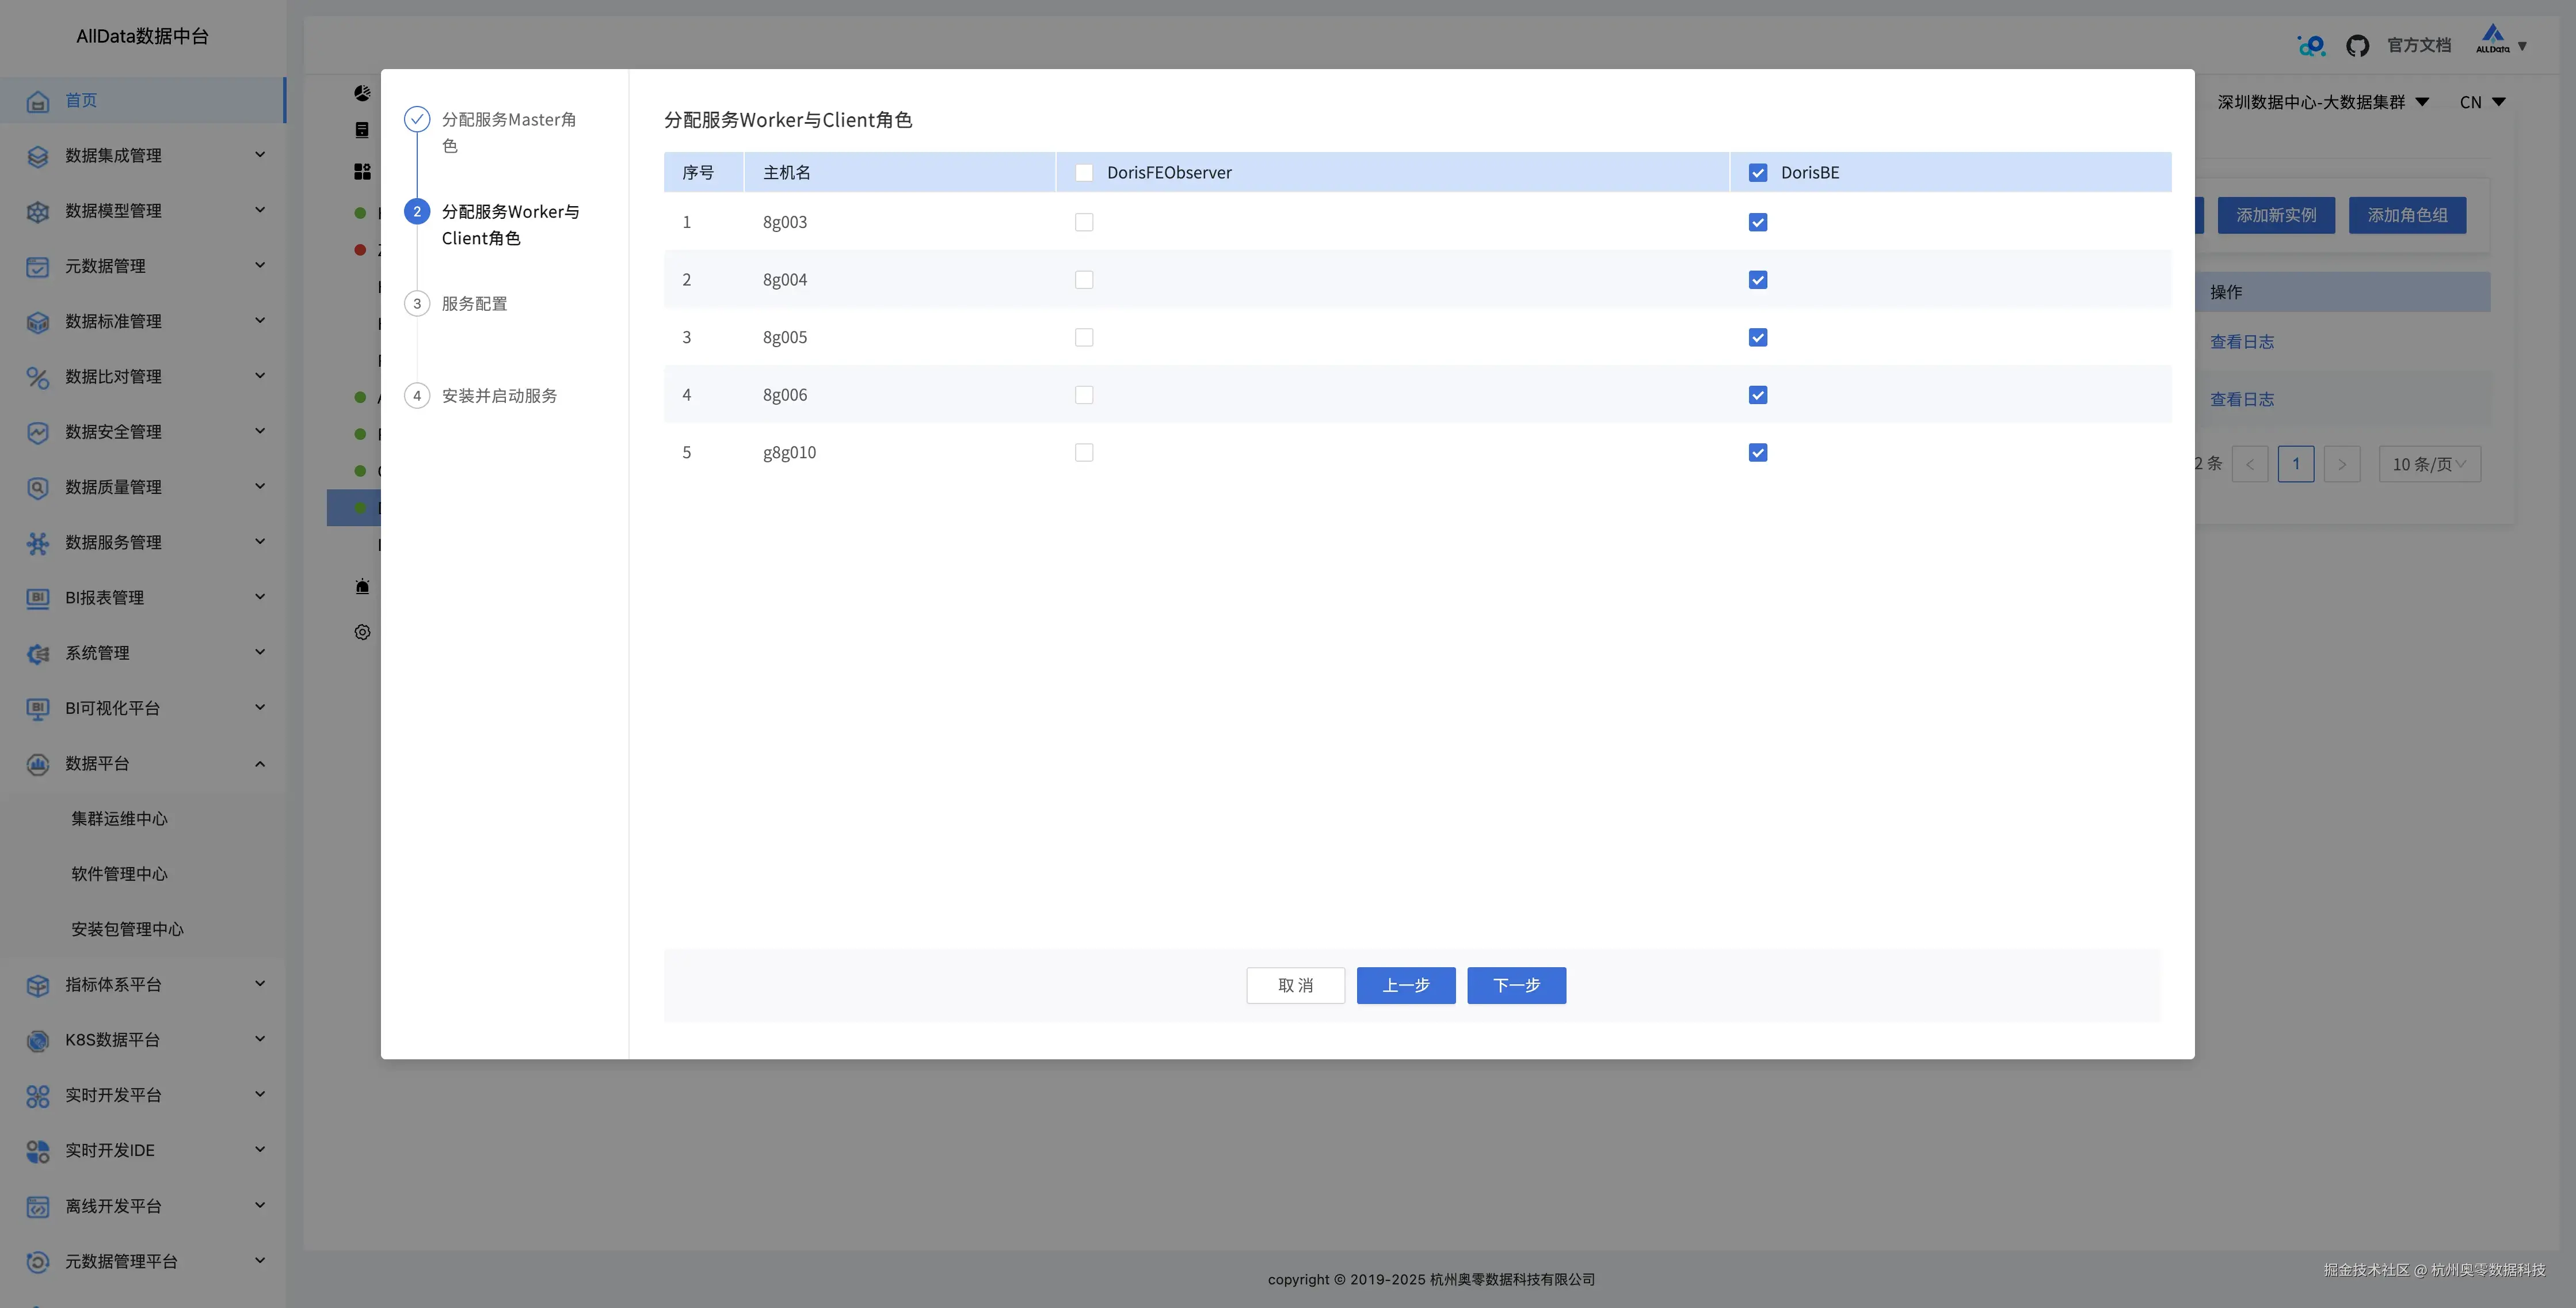Click the 取消 button

[1295, 986]
